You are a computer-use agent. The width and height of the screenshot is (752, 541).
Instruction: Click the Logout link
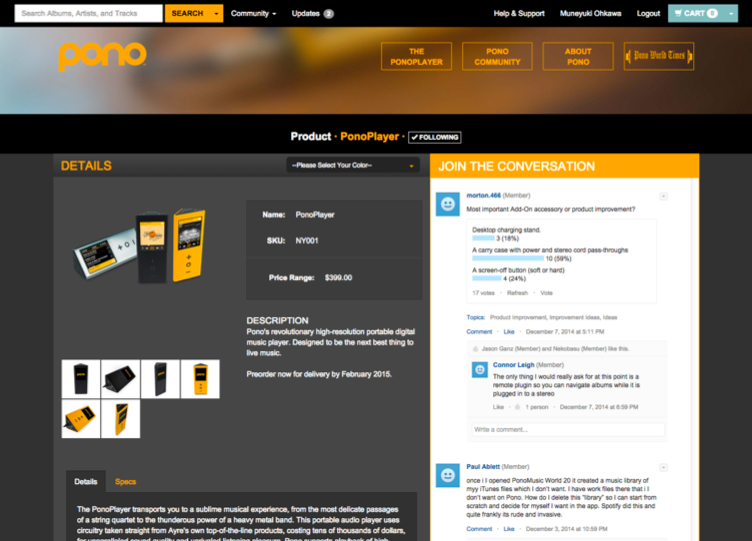[648, 13]
